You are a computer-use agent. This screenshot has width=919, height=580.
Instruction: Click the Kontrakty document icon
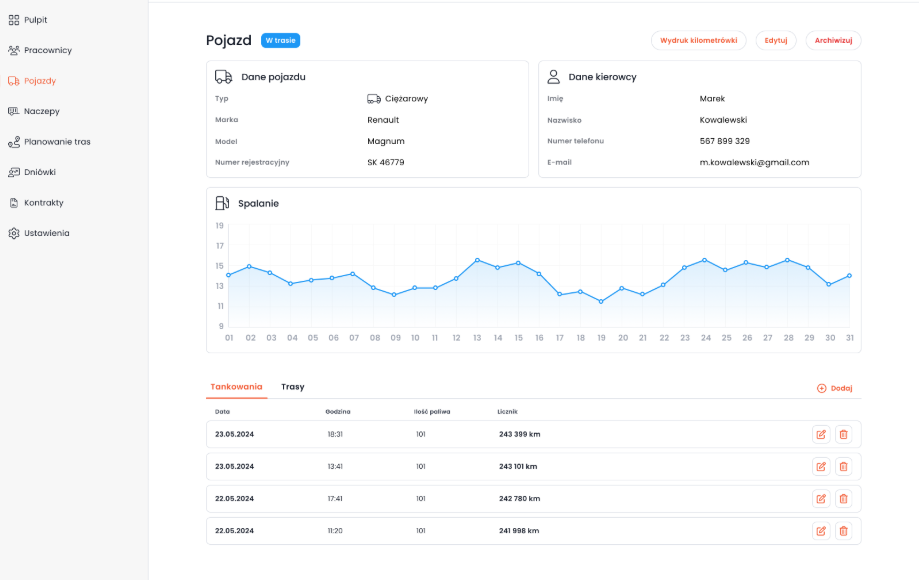click(14, 203)
